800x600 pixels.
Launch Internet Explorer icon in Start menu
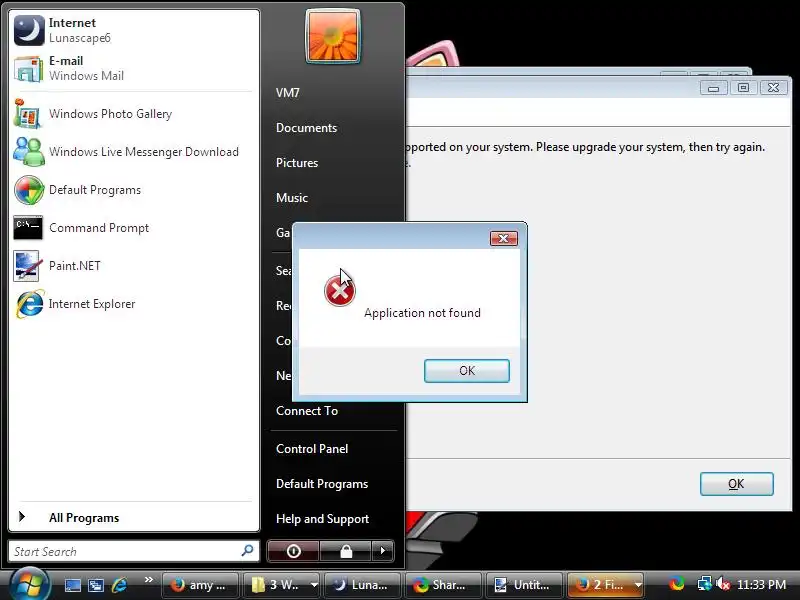(x=29, y=304)
